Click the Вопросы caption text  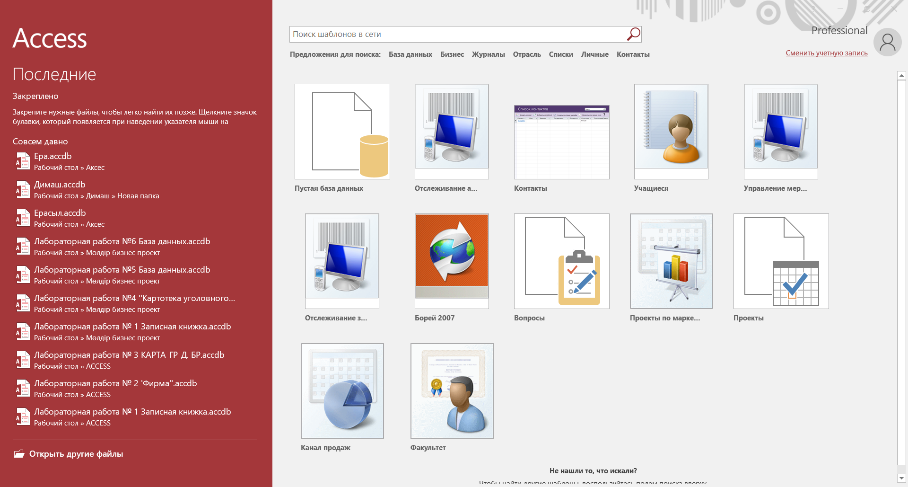click(x=529, y=318)
